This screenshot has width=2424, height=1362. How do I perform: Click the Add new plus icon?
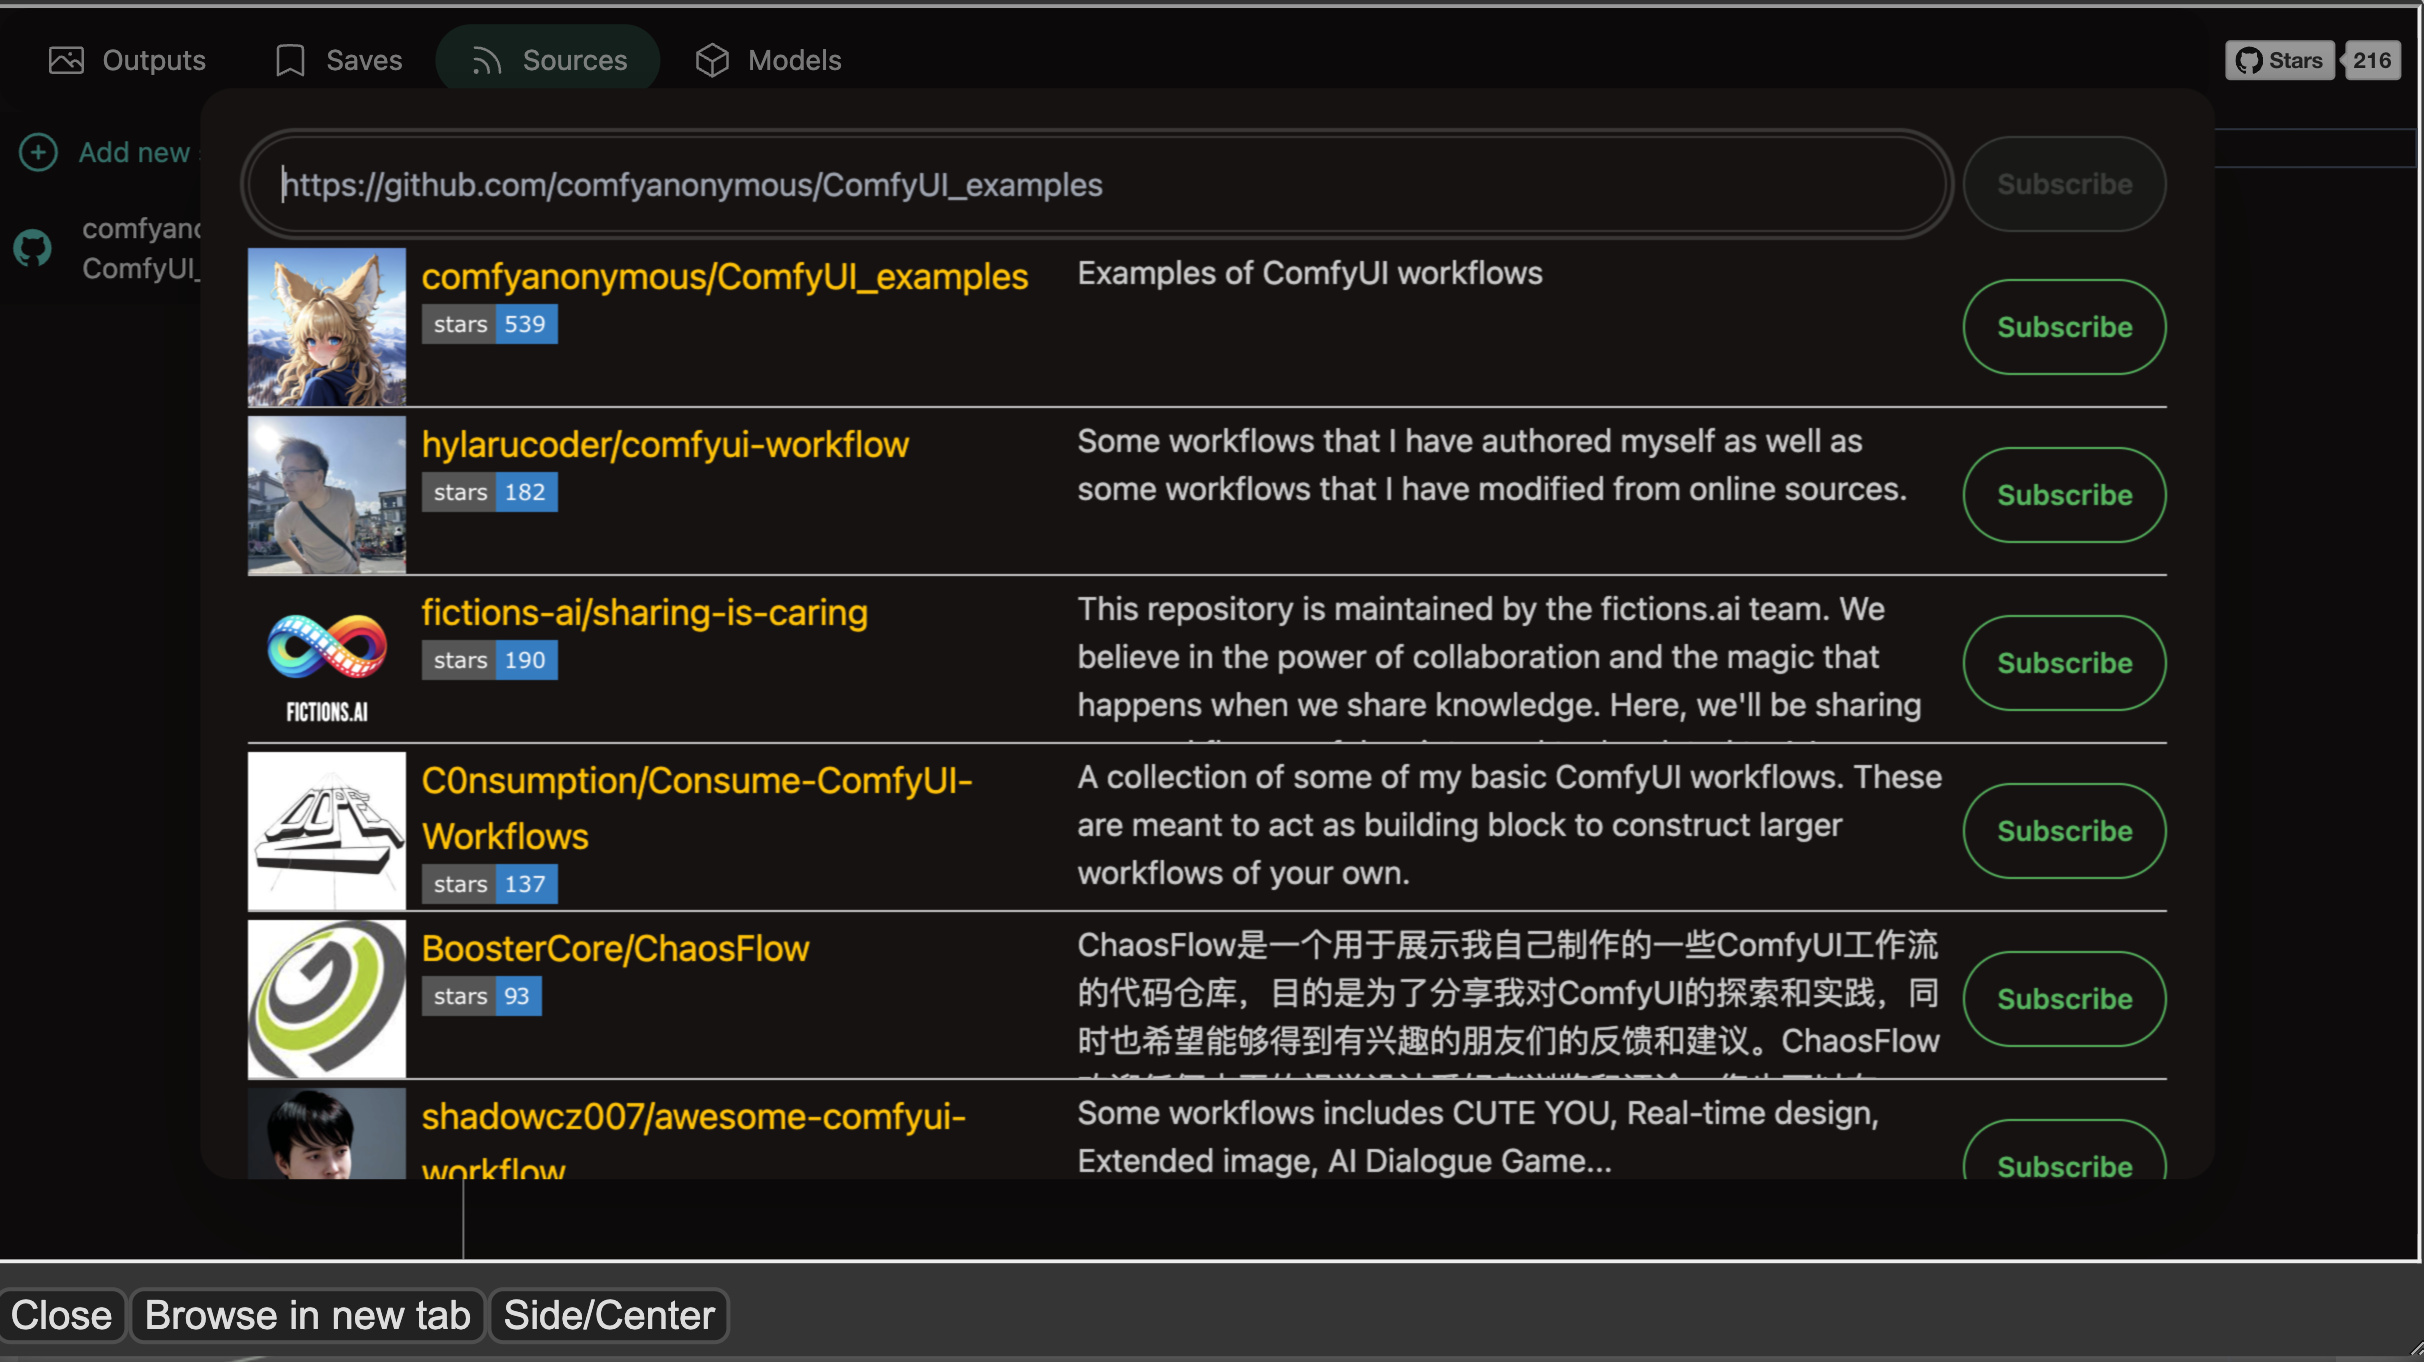click(38, 152)
